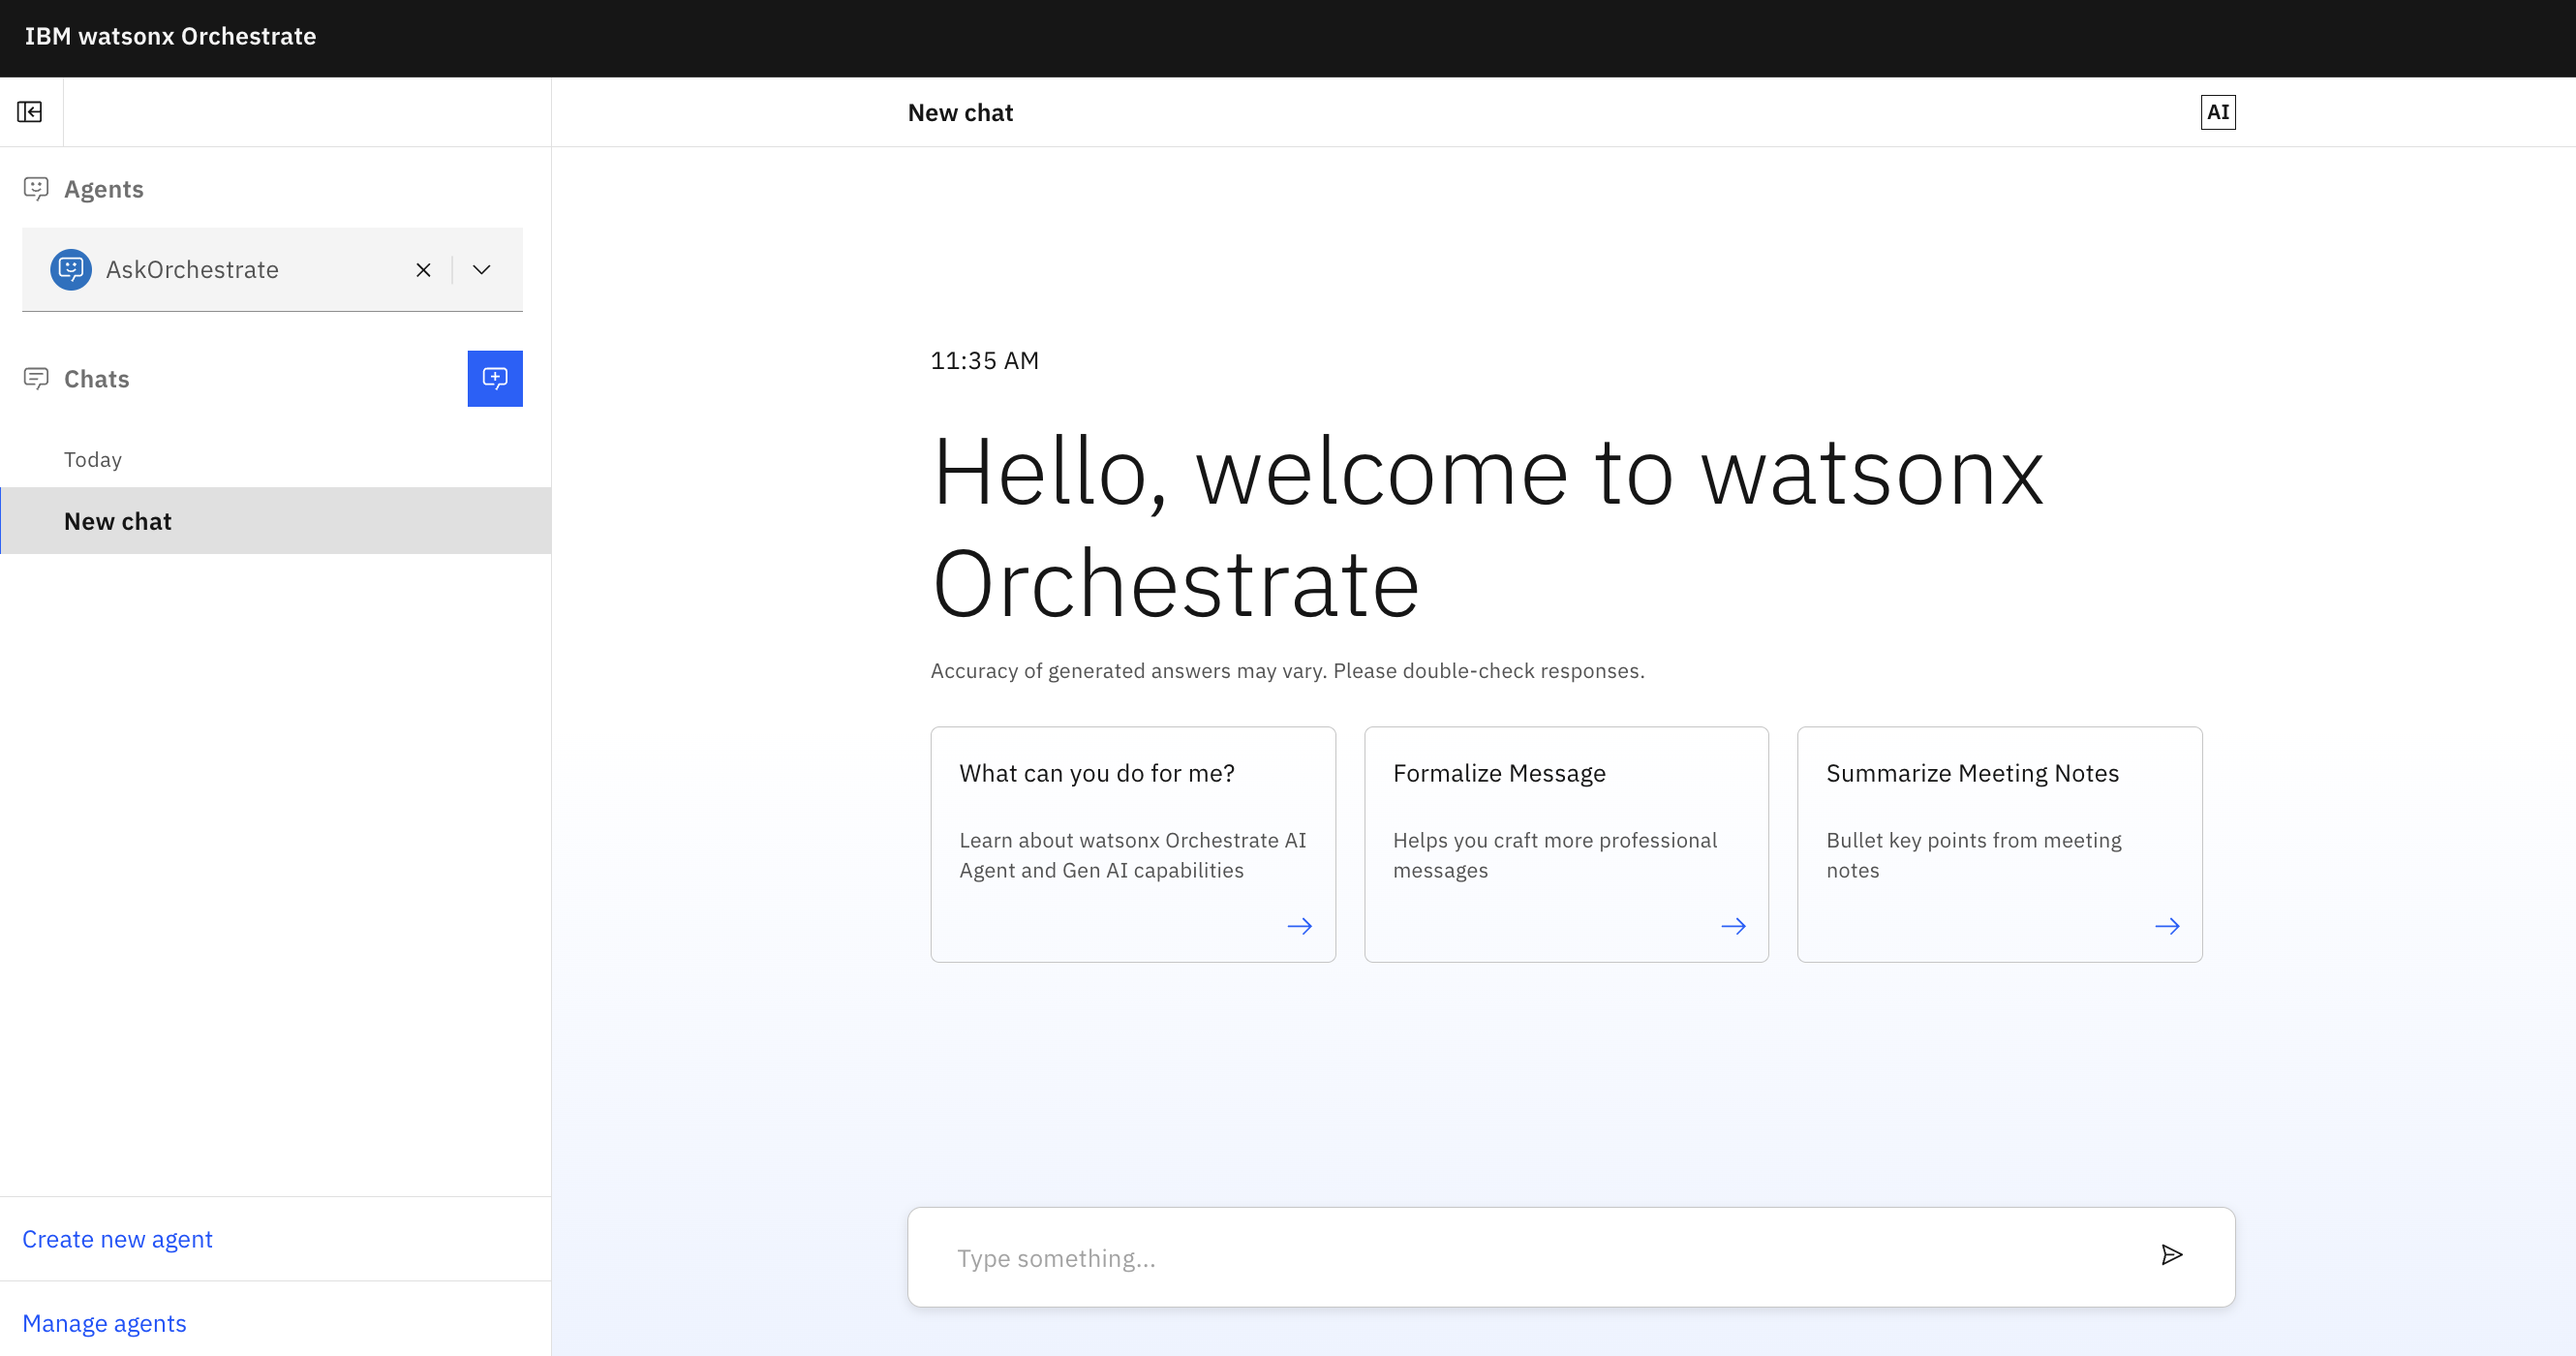This screenshot has height=1356, width=2576.
Task: Click the AskOrchestrate agent avatar icon
Action: tap(71, 270)
